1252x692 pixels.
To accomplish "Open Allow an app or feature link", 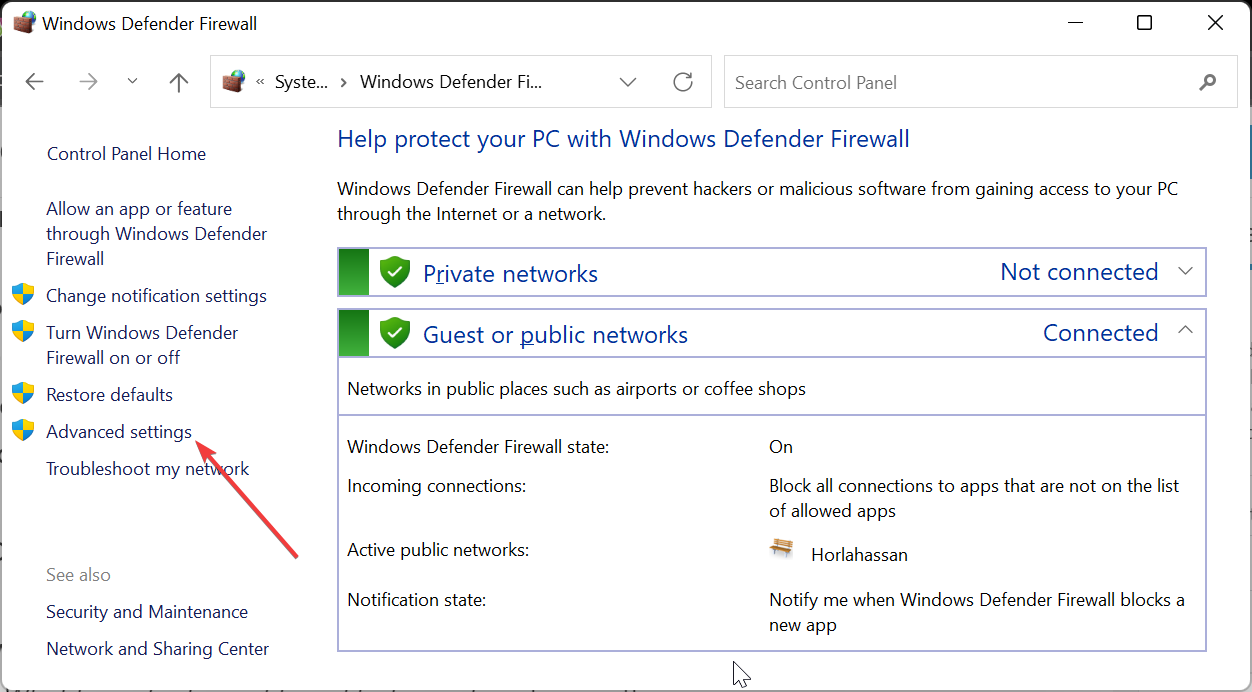I will 157,234.
